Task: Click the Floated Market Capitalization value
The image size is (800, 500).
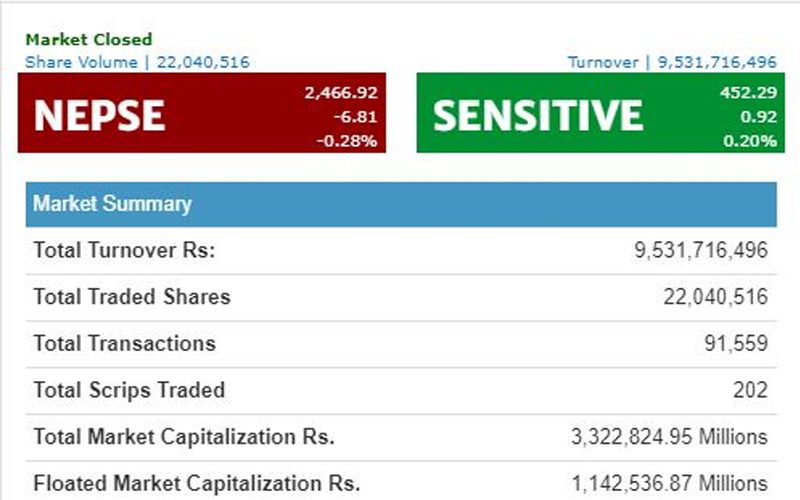Action: 670,484
